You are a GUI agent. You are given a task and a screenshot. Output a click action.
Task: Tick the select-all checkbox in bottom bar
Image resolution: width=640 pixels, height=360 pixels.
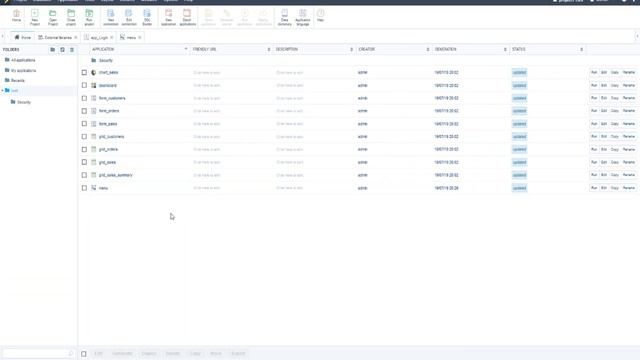(x=84, y=354)
